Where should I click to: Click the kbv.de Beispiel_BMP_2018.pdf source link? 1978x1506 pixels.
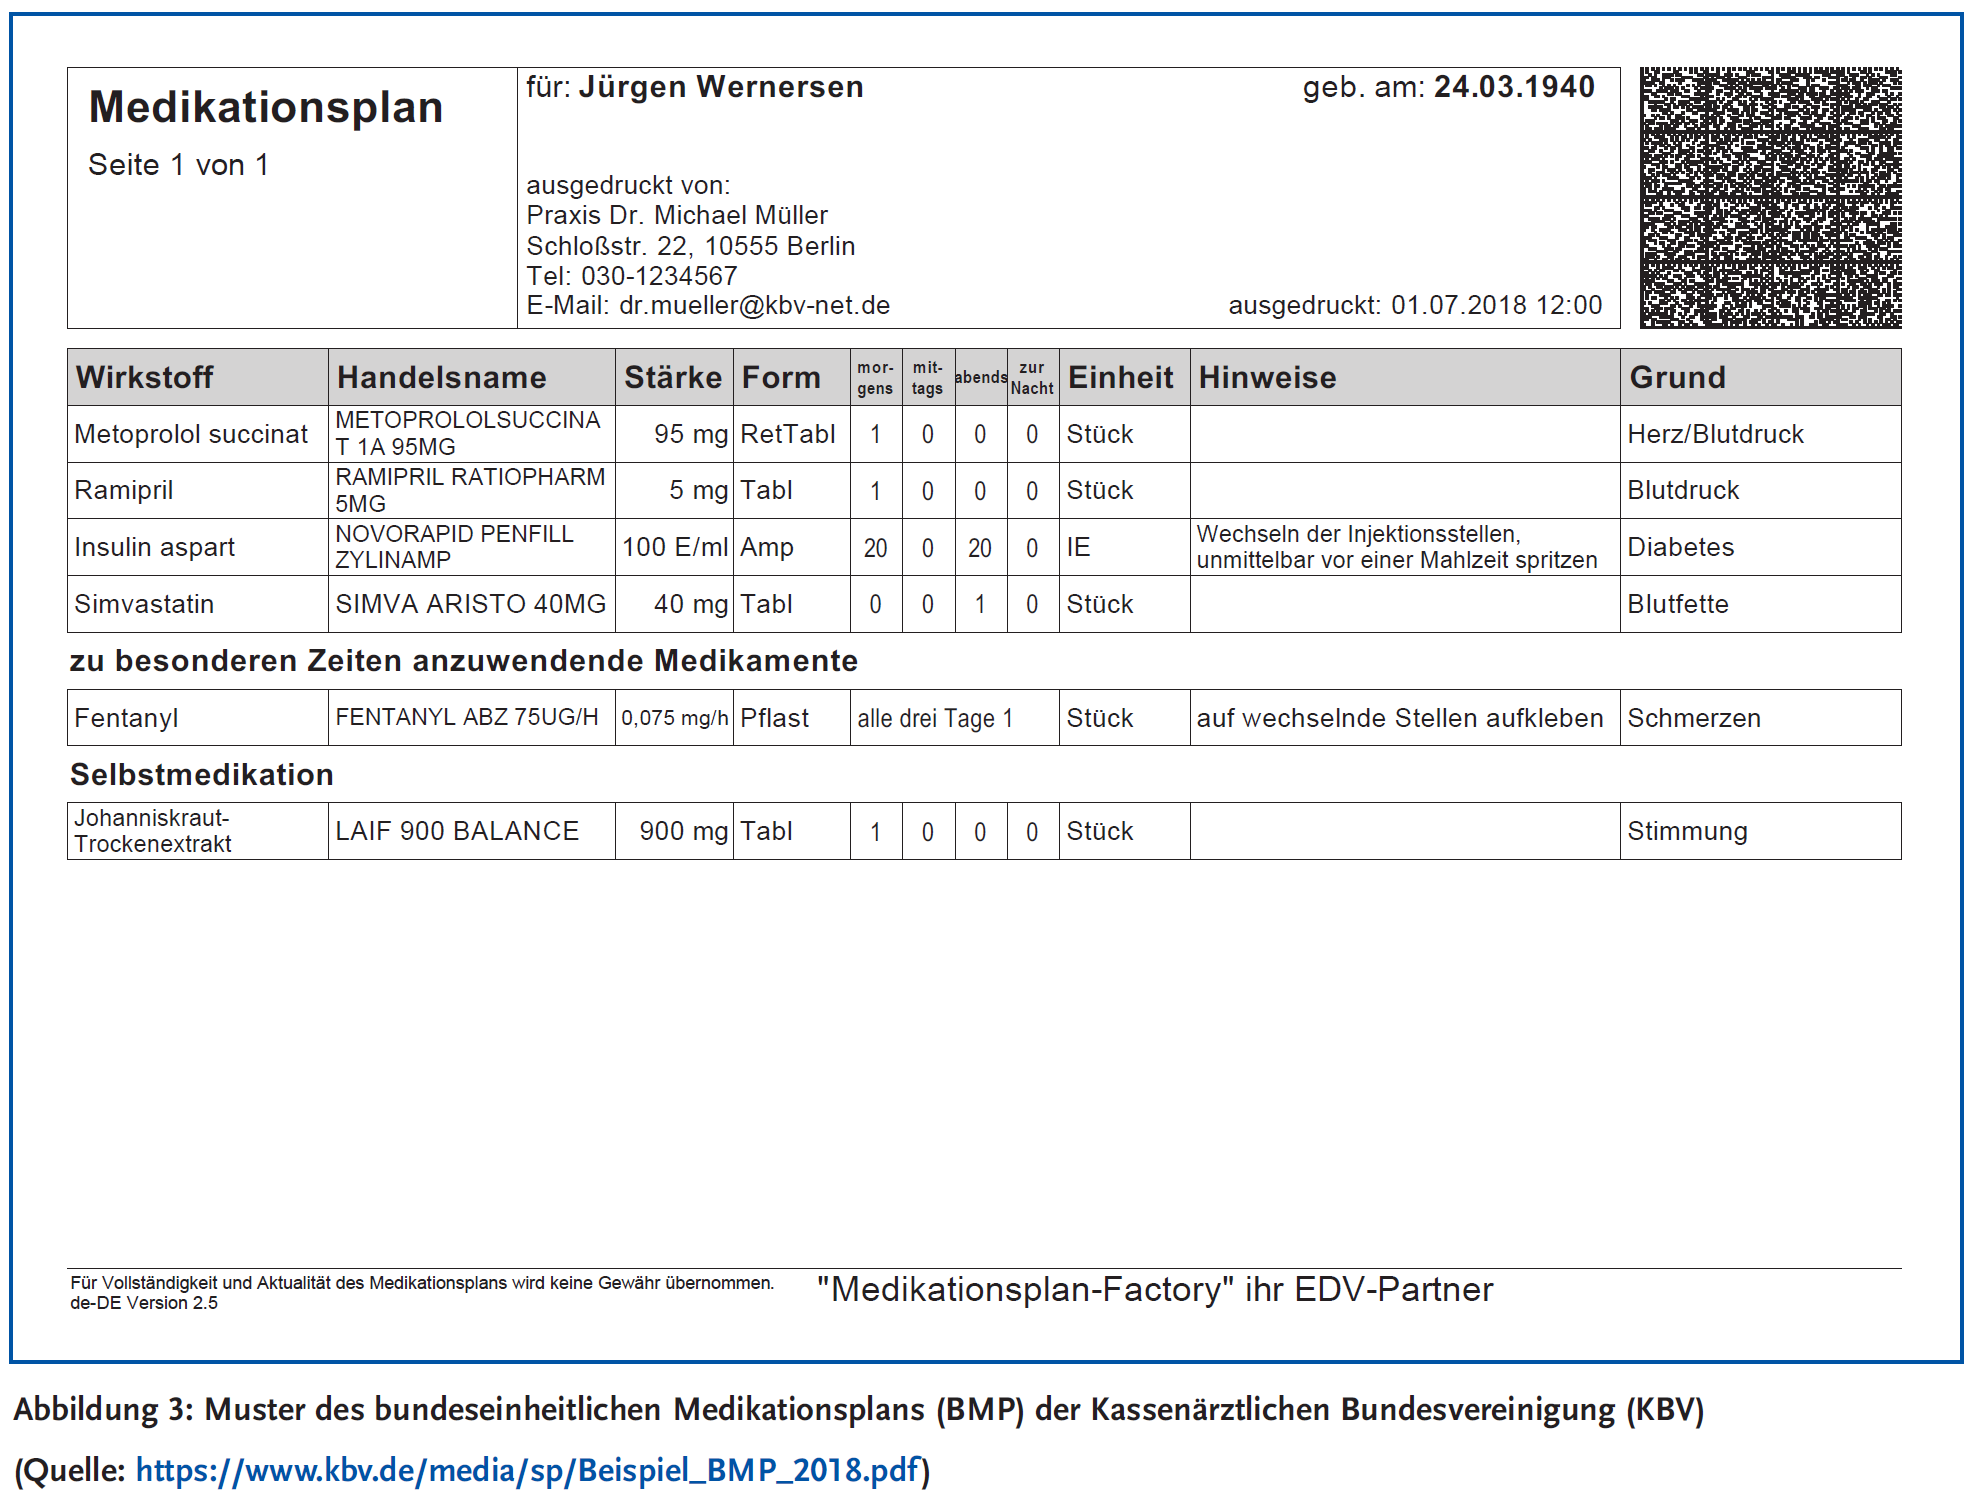click(527, 1470)
